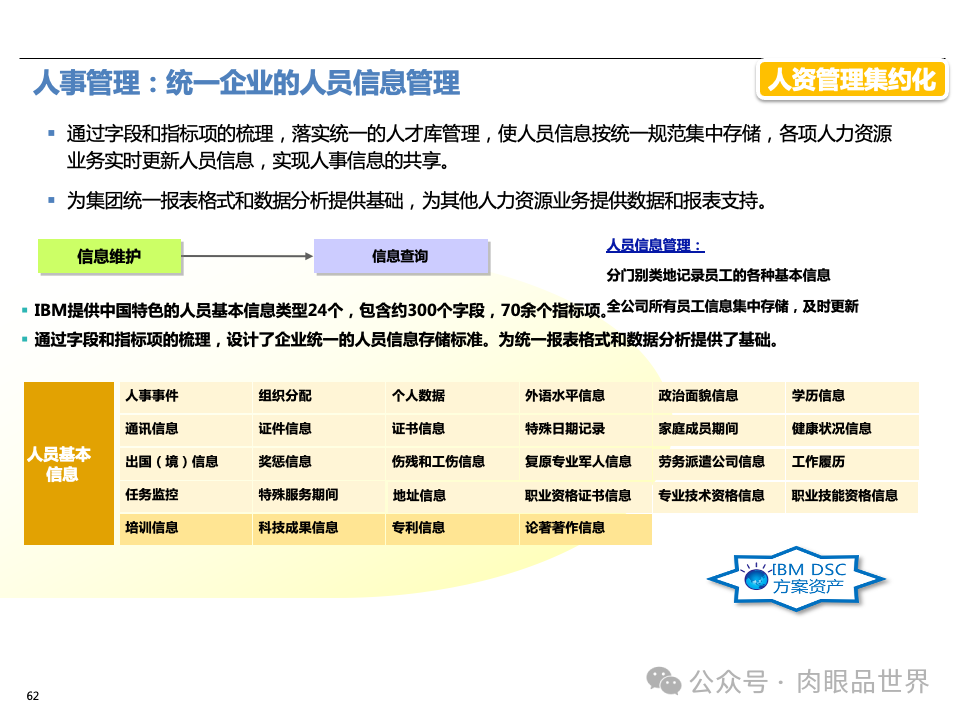Select the 劳务派遣公司信息 cell
The height and width of the screenshot is (720, 960).
point(718,463)
